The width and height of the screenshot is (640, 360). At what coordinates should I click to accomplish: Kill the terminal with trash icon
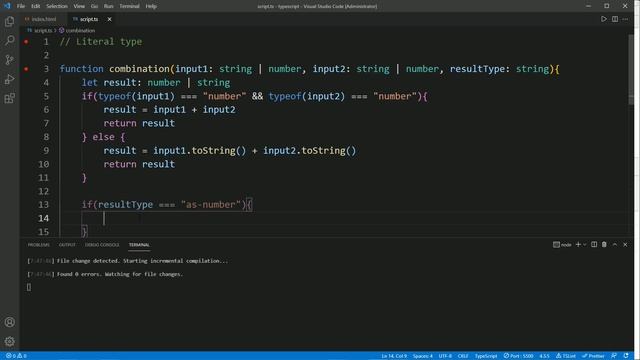(604, 244)
